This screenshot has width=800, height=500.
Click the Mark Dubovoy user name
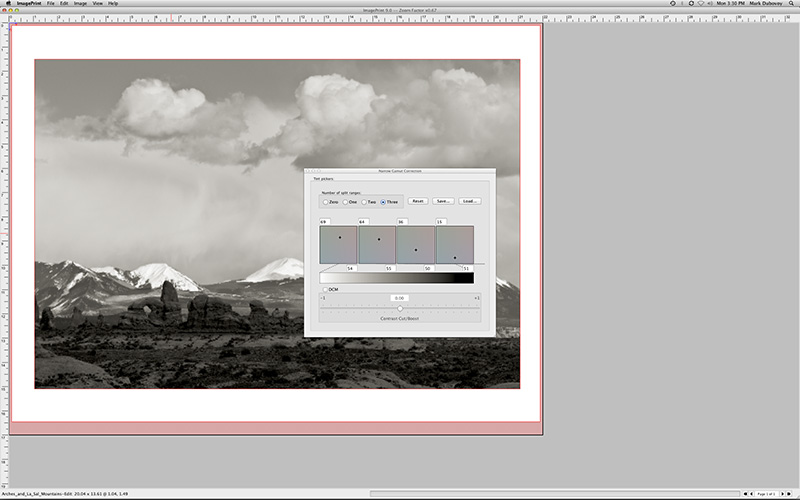tap(766, 3)
